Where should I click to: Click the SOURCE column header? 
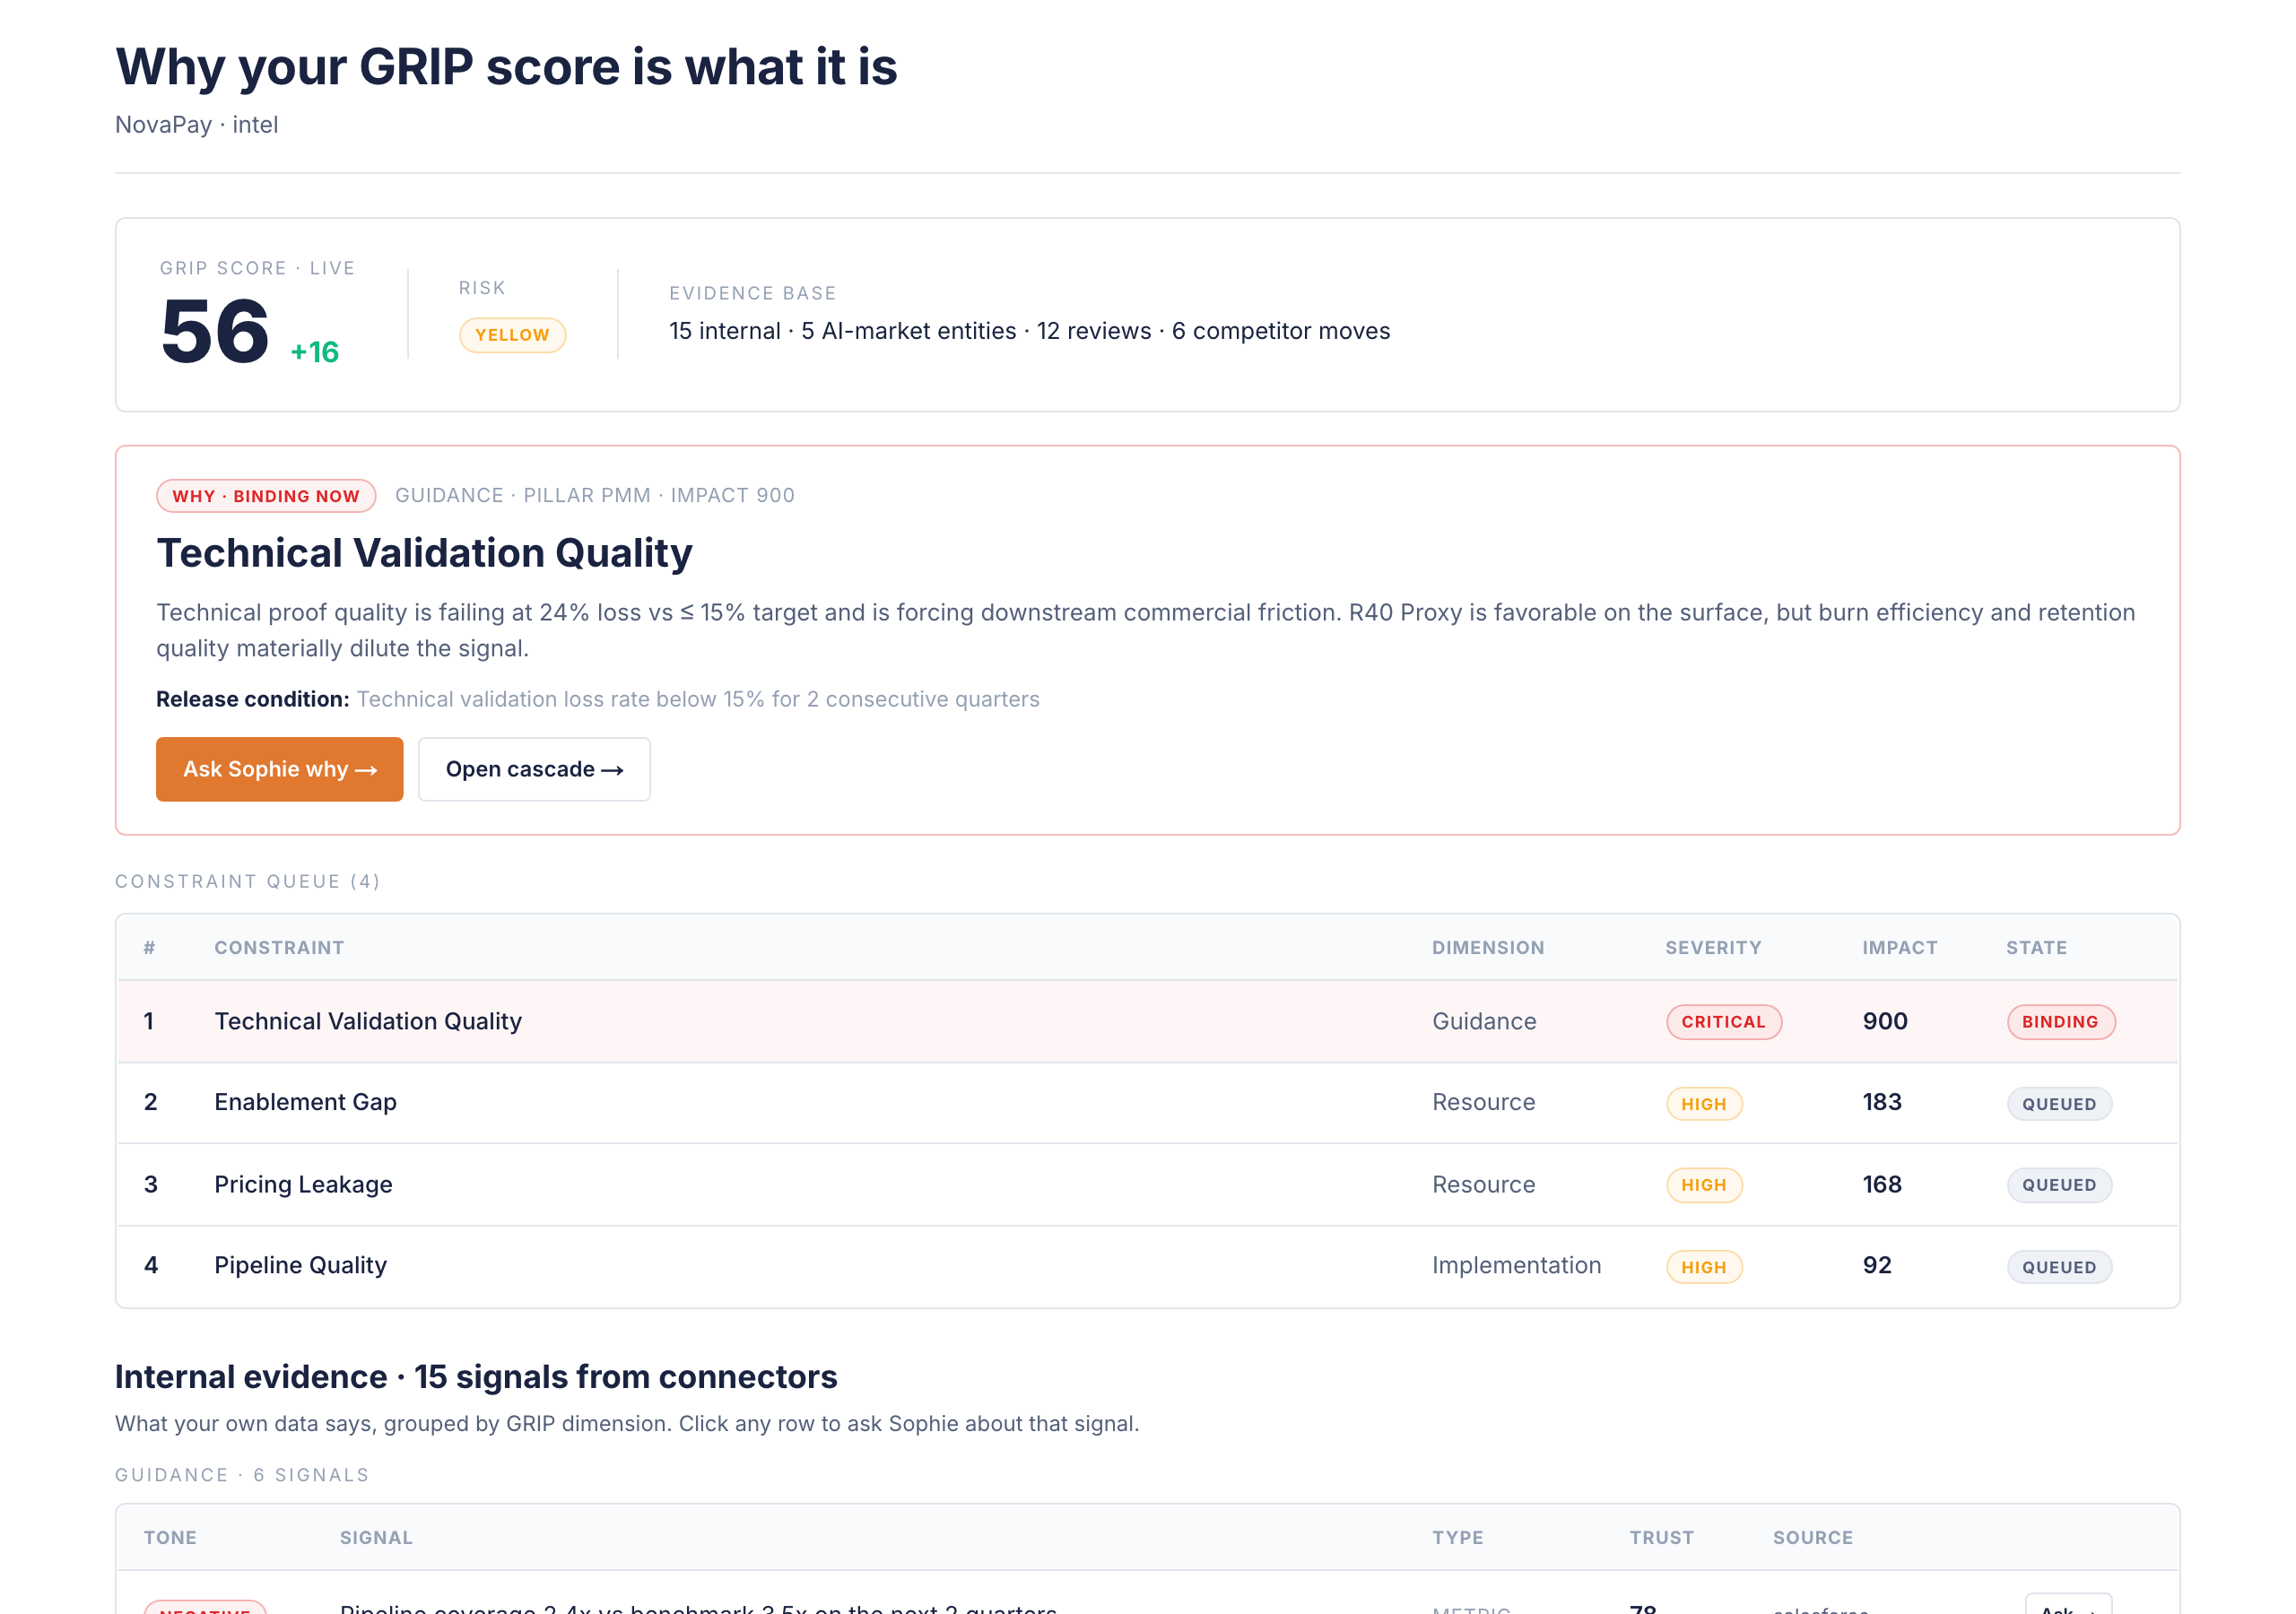pos(1813,1538)
